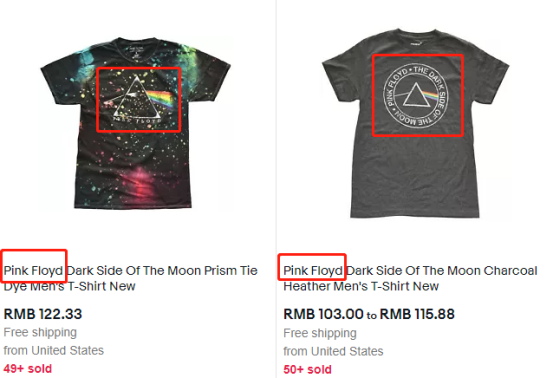554x378 pixels.
Task: Click the circular Dark Side logo on charcoal shirt
Action: click(416, 95)
